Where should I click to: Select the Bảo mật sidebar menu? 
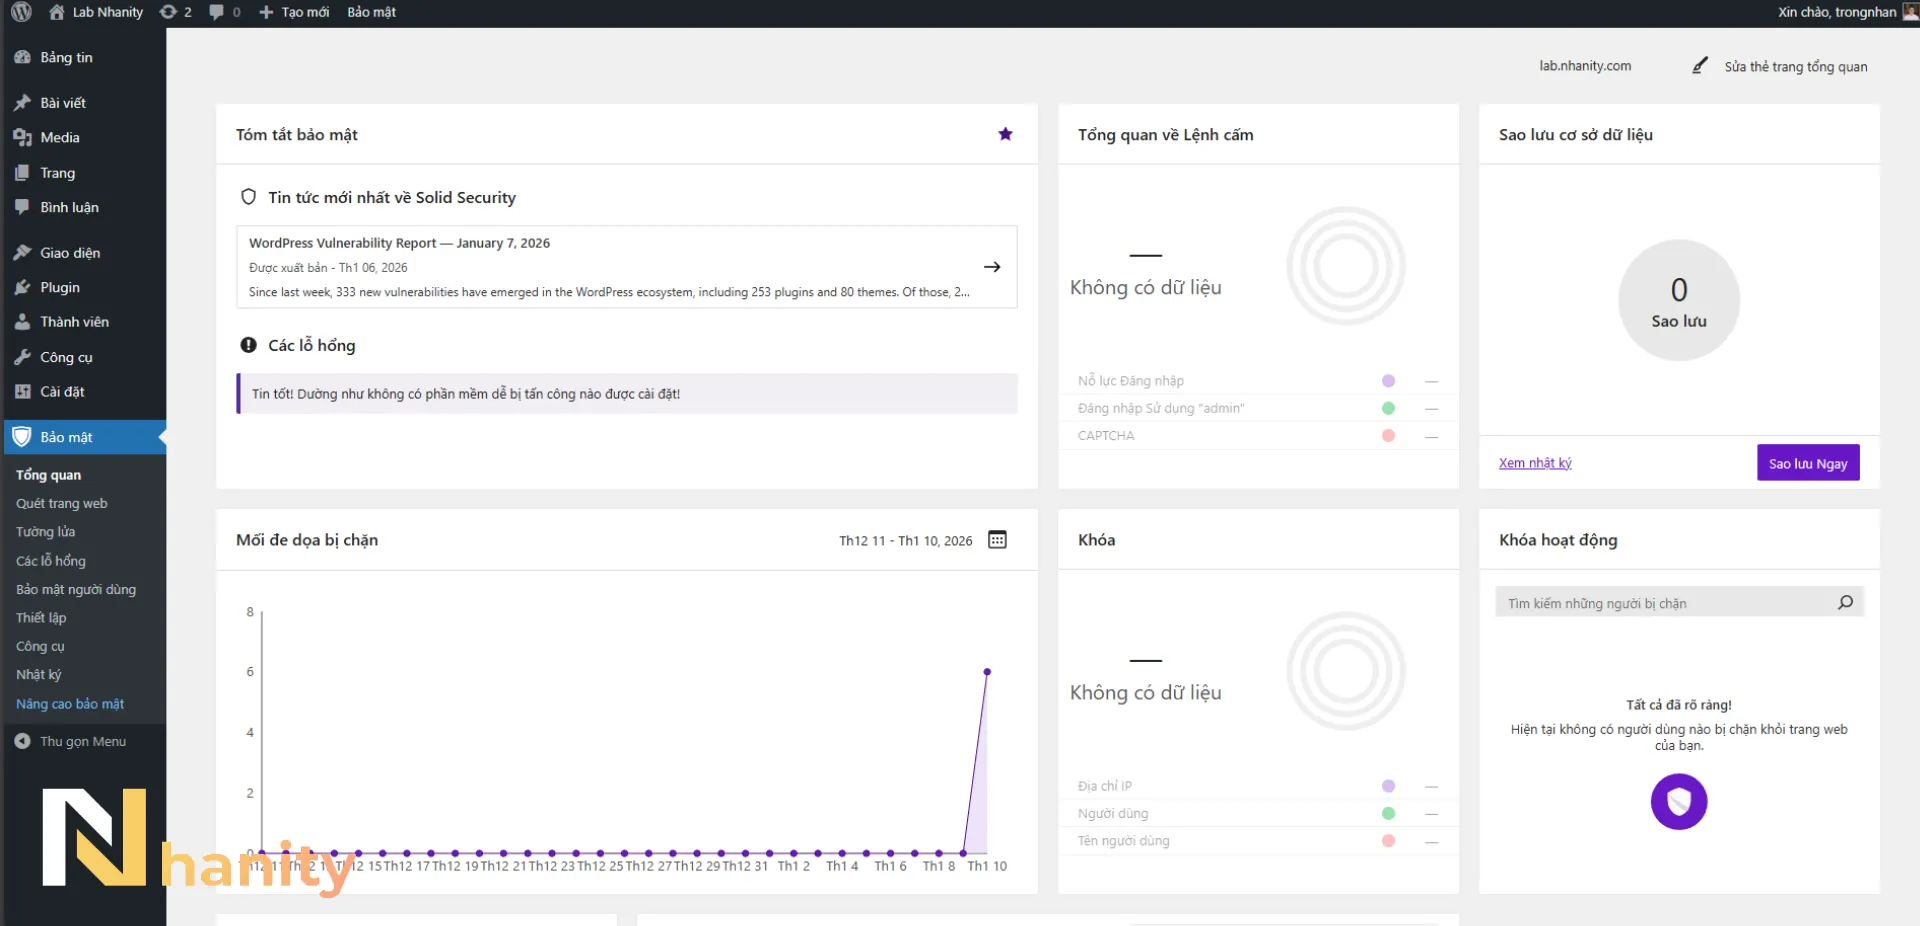83,437
